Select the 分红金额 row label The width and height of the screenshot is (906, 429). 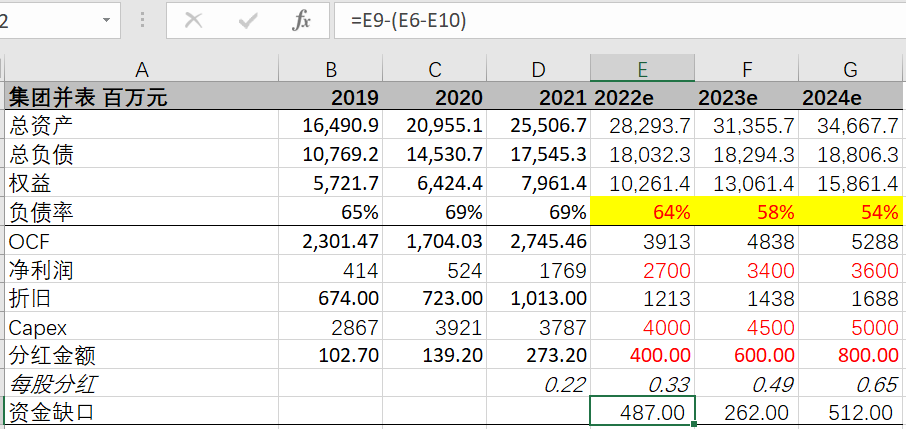142,354
